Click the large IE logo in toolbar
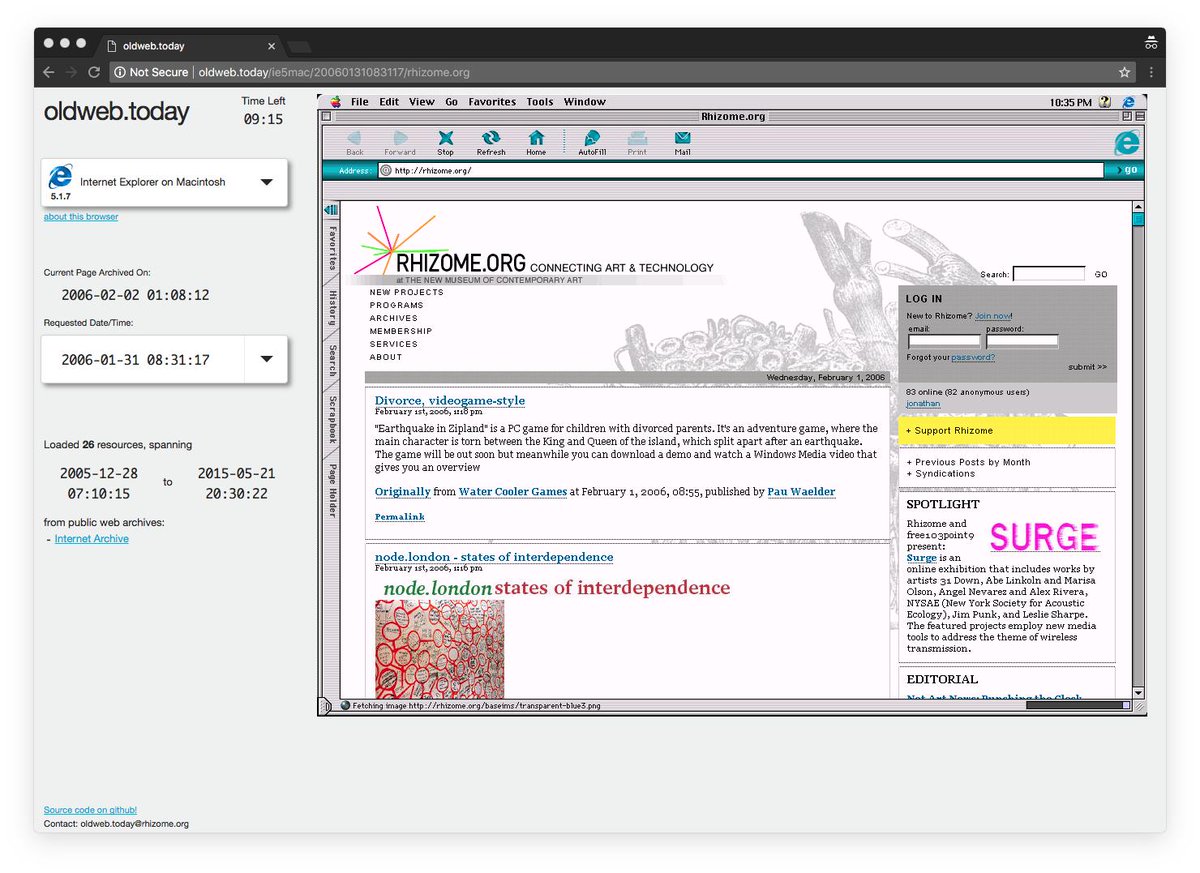The width and height of the screenshot is (1200, 873). click(1127, 142)
